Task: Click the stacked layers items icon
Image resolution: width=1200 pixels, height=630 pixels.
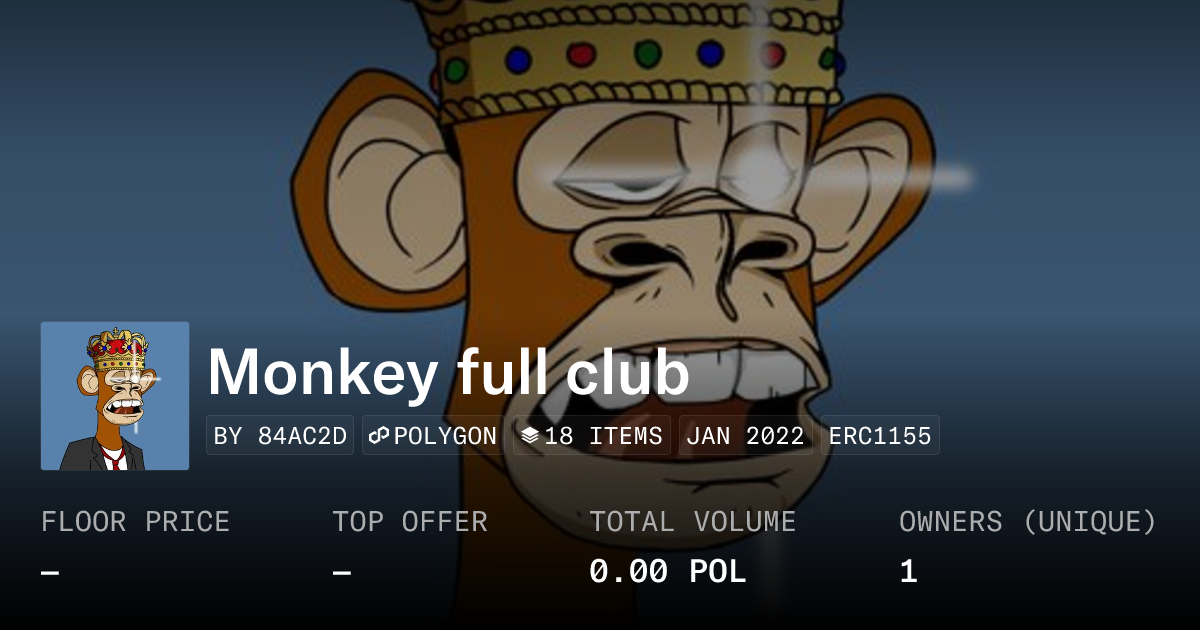Action: 531,436
